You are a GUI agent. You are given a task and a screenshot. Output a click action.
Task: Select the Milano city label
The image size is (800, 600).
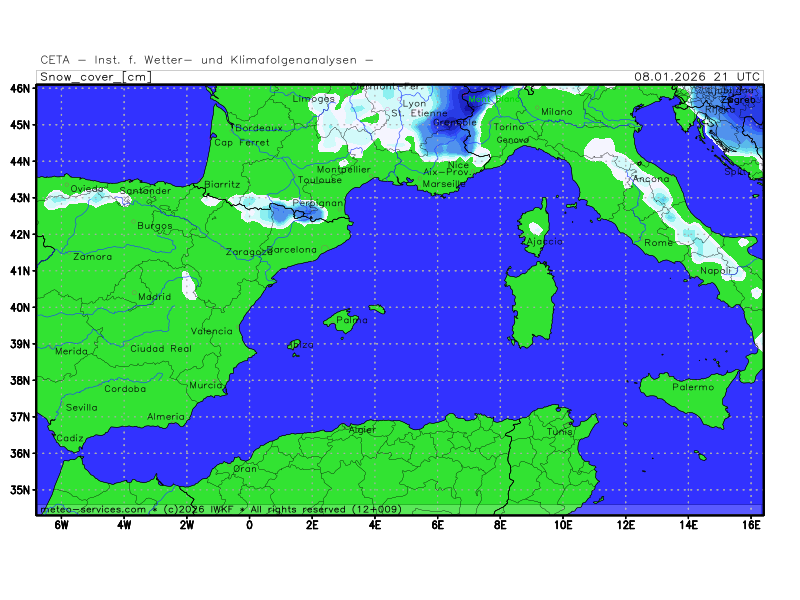coord(557,112)
